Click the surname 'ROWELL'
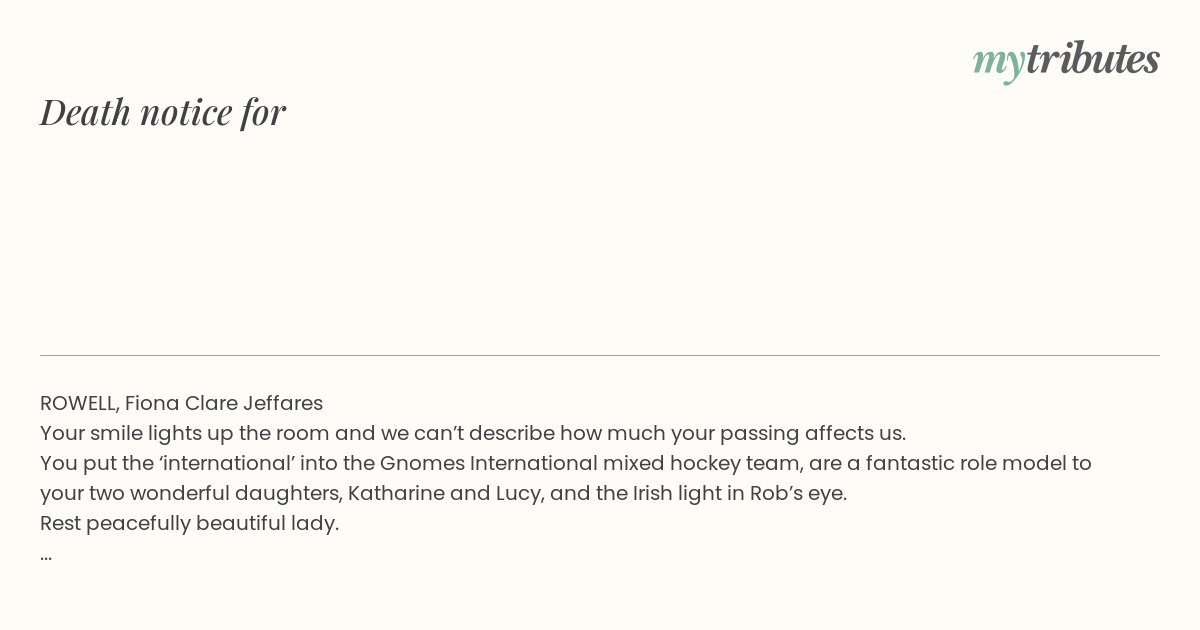 coord(78,403)
